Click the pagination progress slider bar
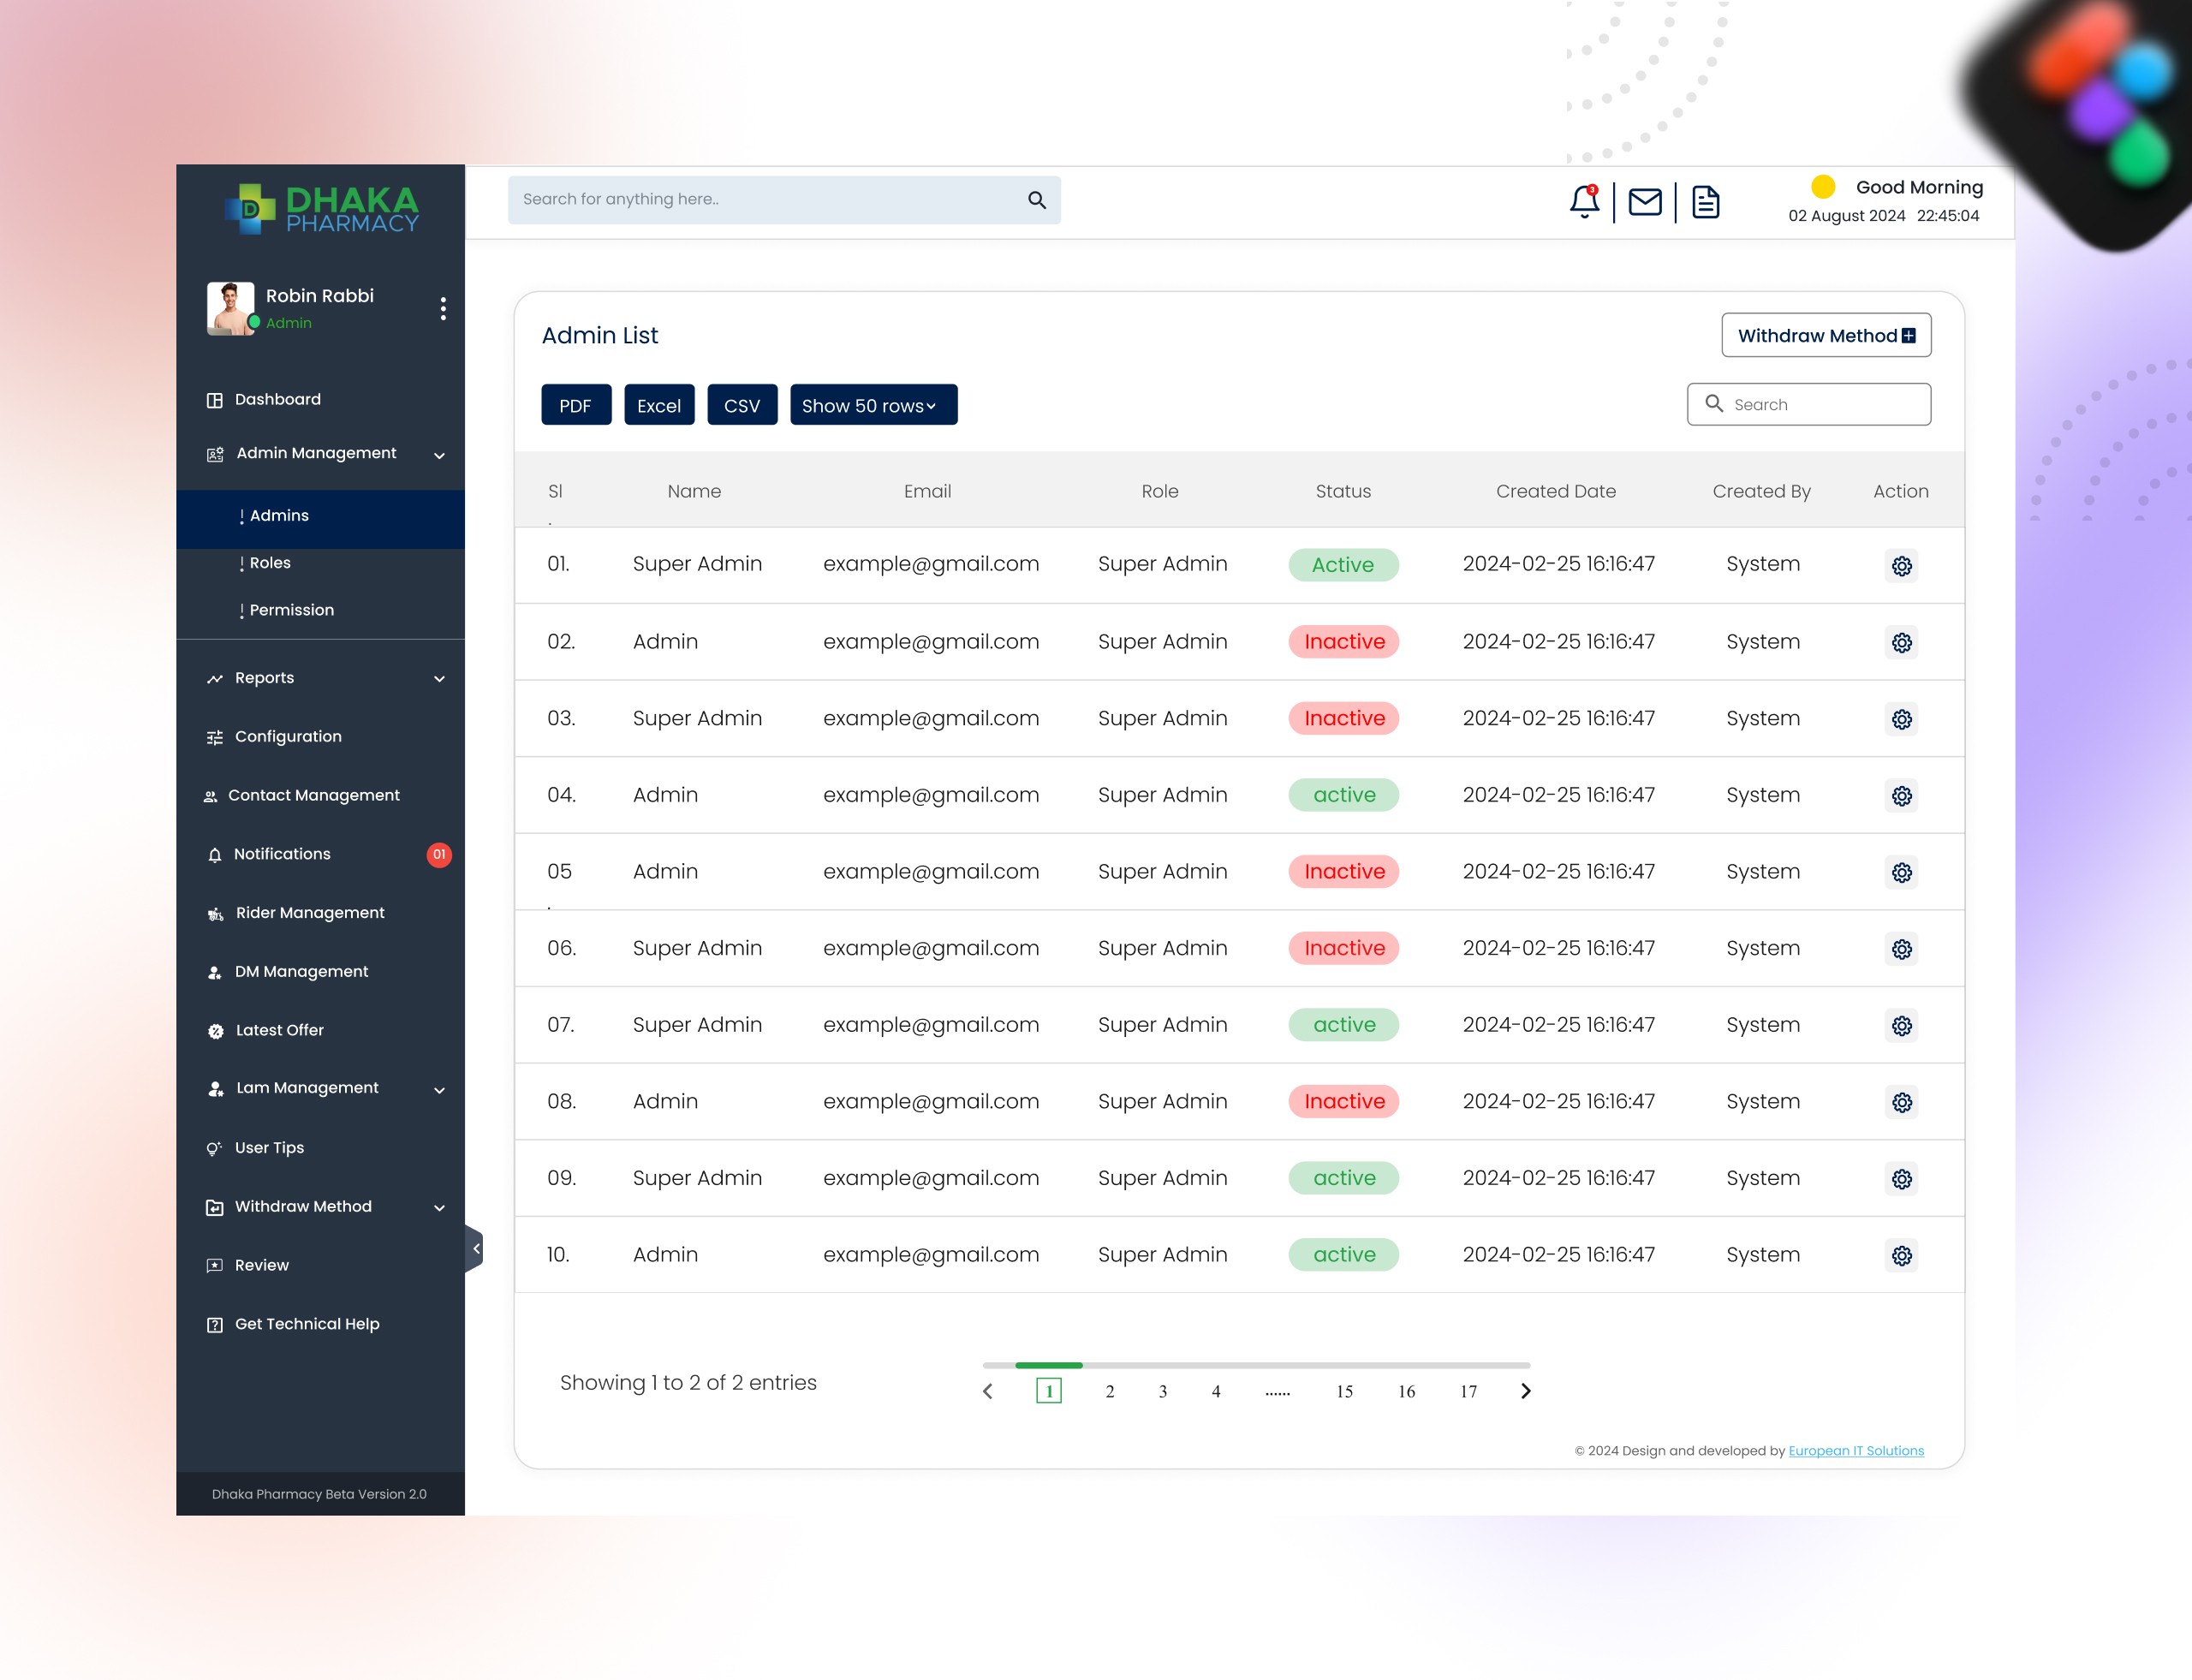 tap(1255, 1365)
